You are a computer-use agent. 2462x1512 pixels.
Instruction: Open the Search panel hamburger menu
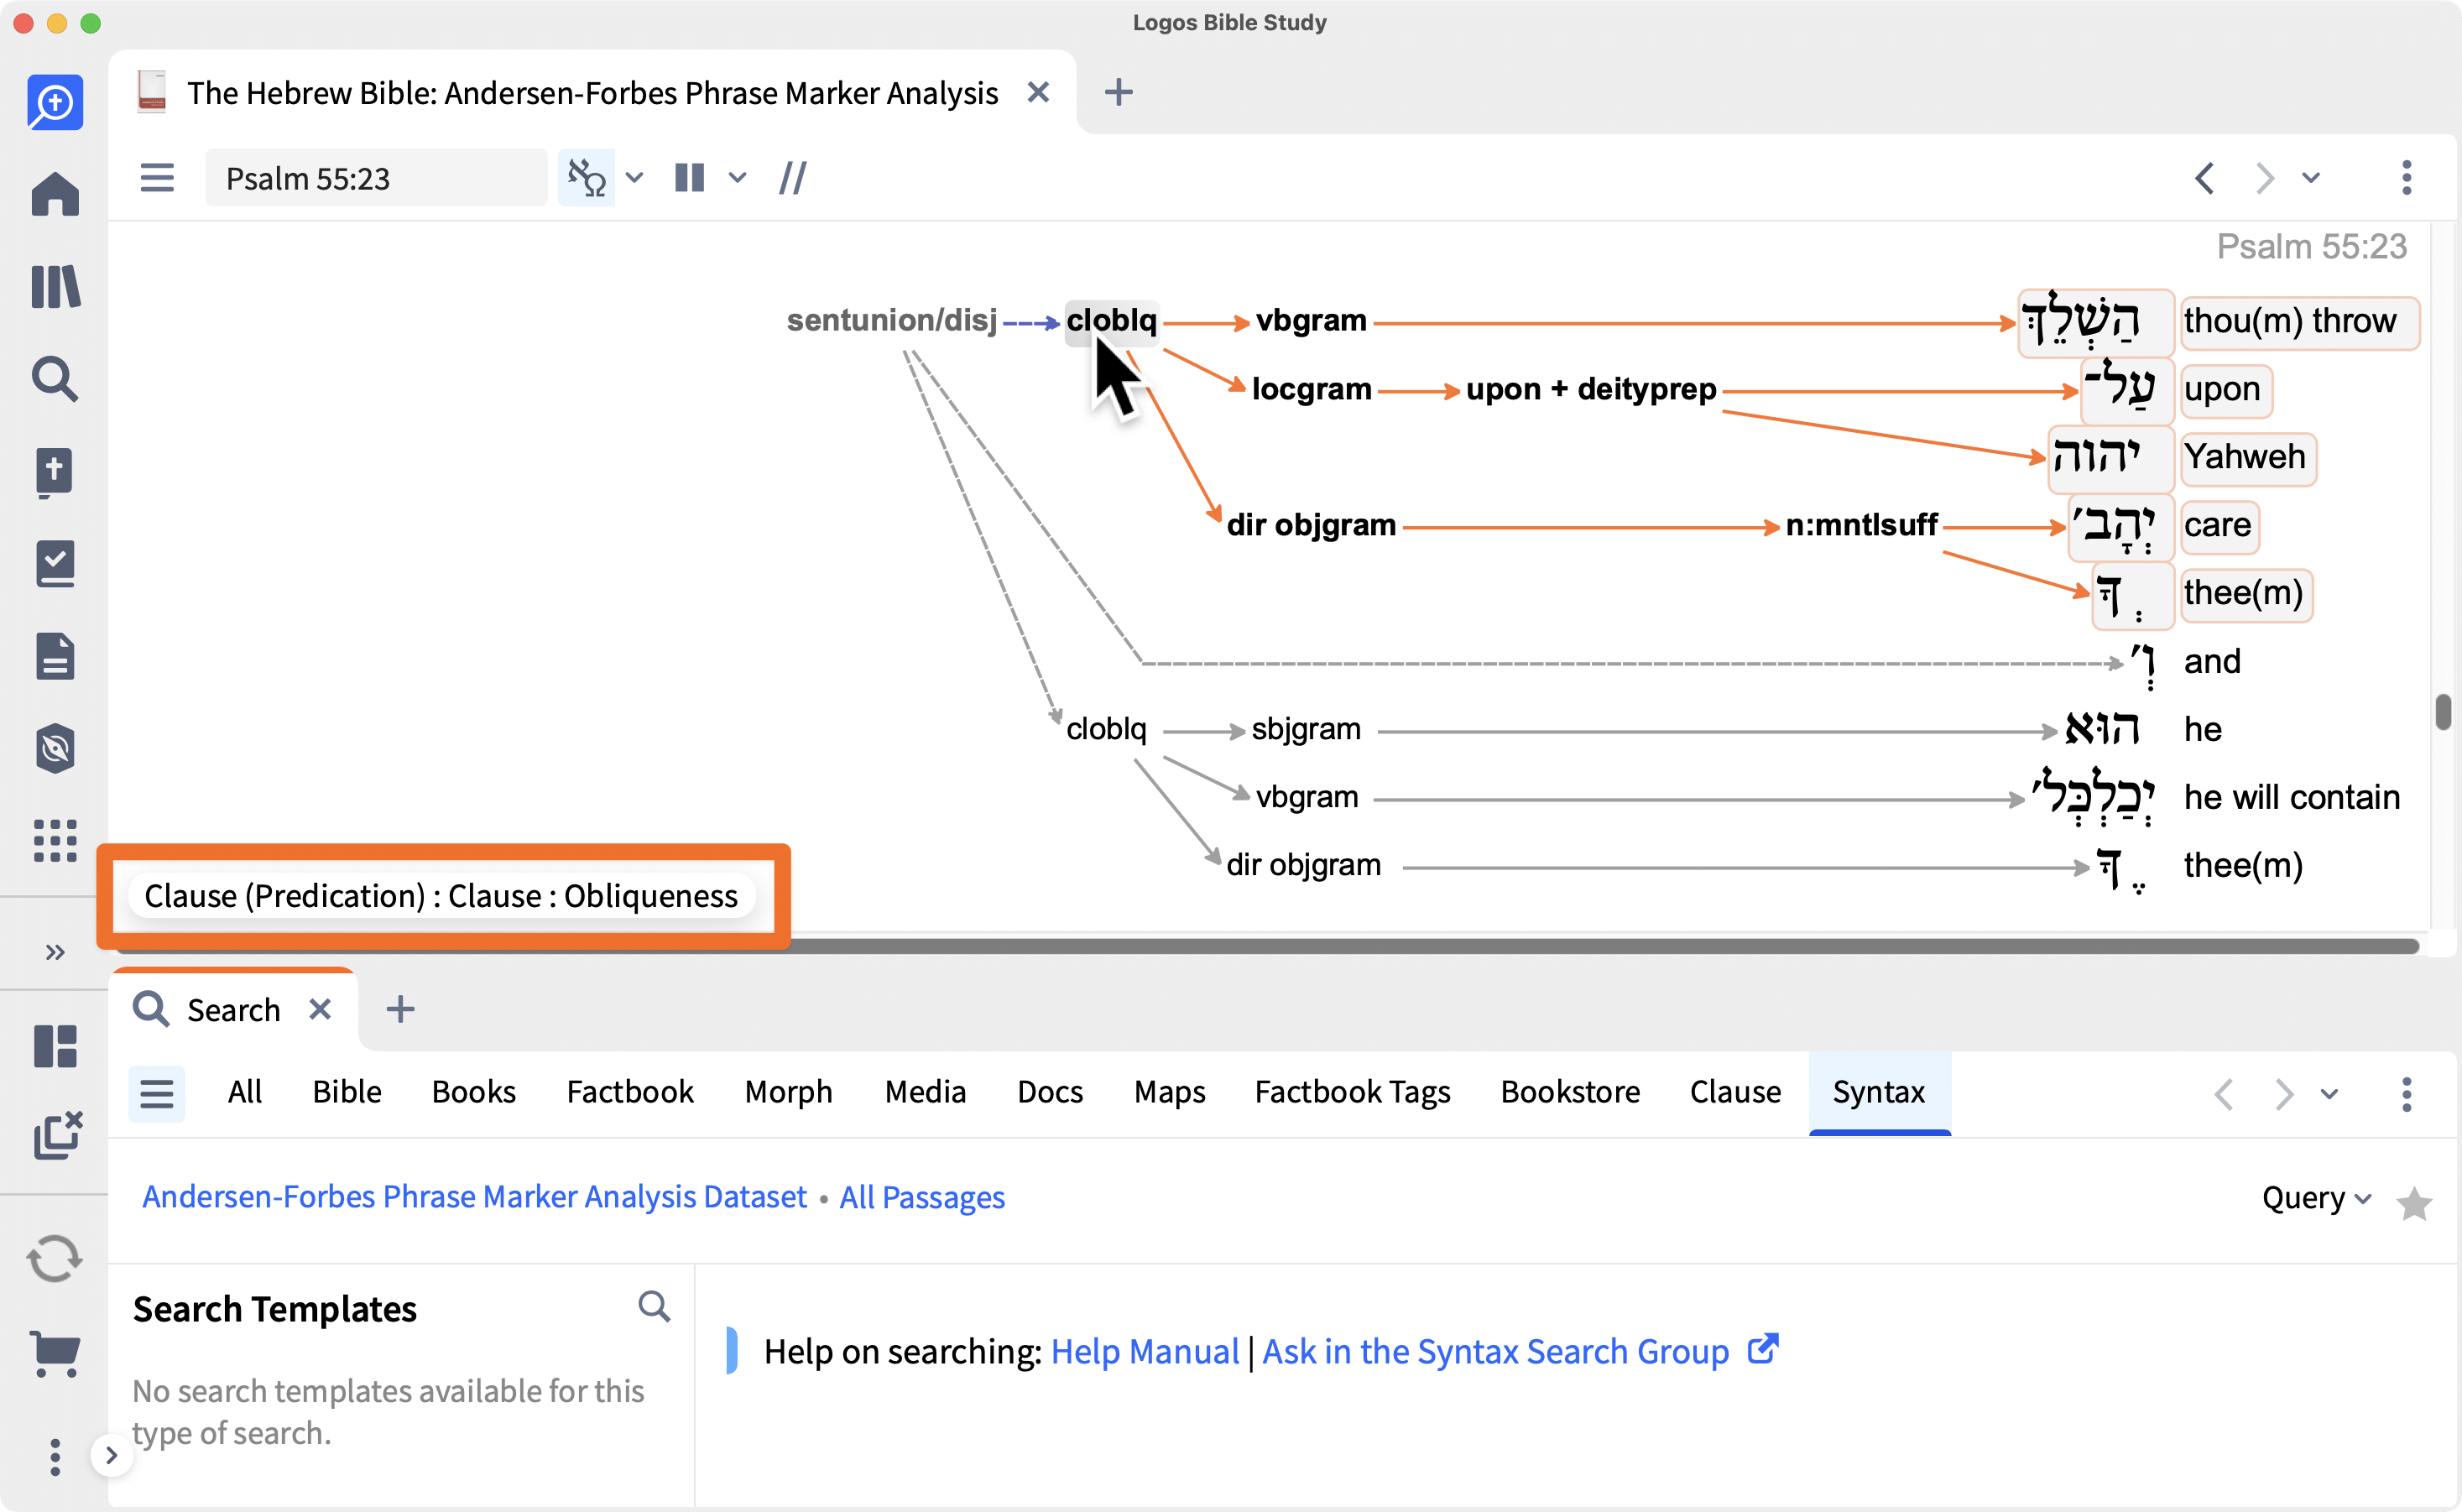click(x=157, y=1093)
